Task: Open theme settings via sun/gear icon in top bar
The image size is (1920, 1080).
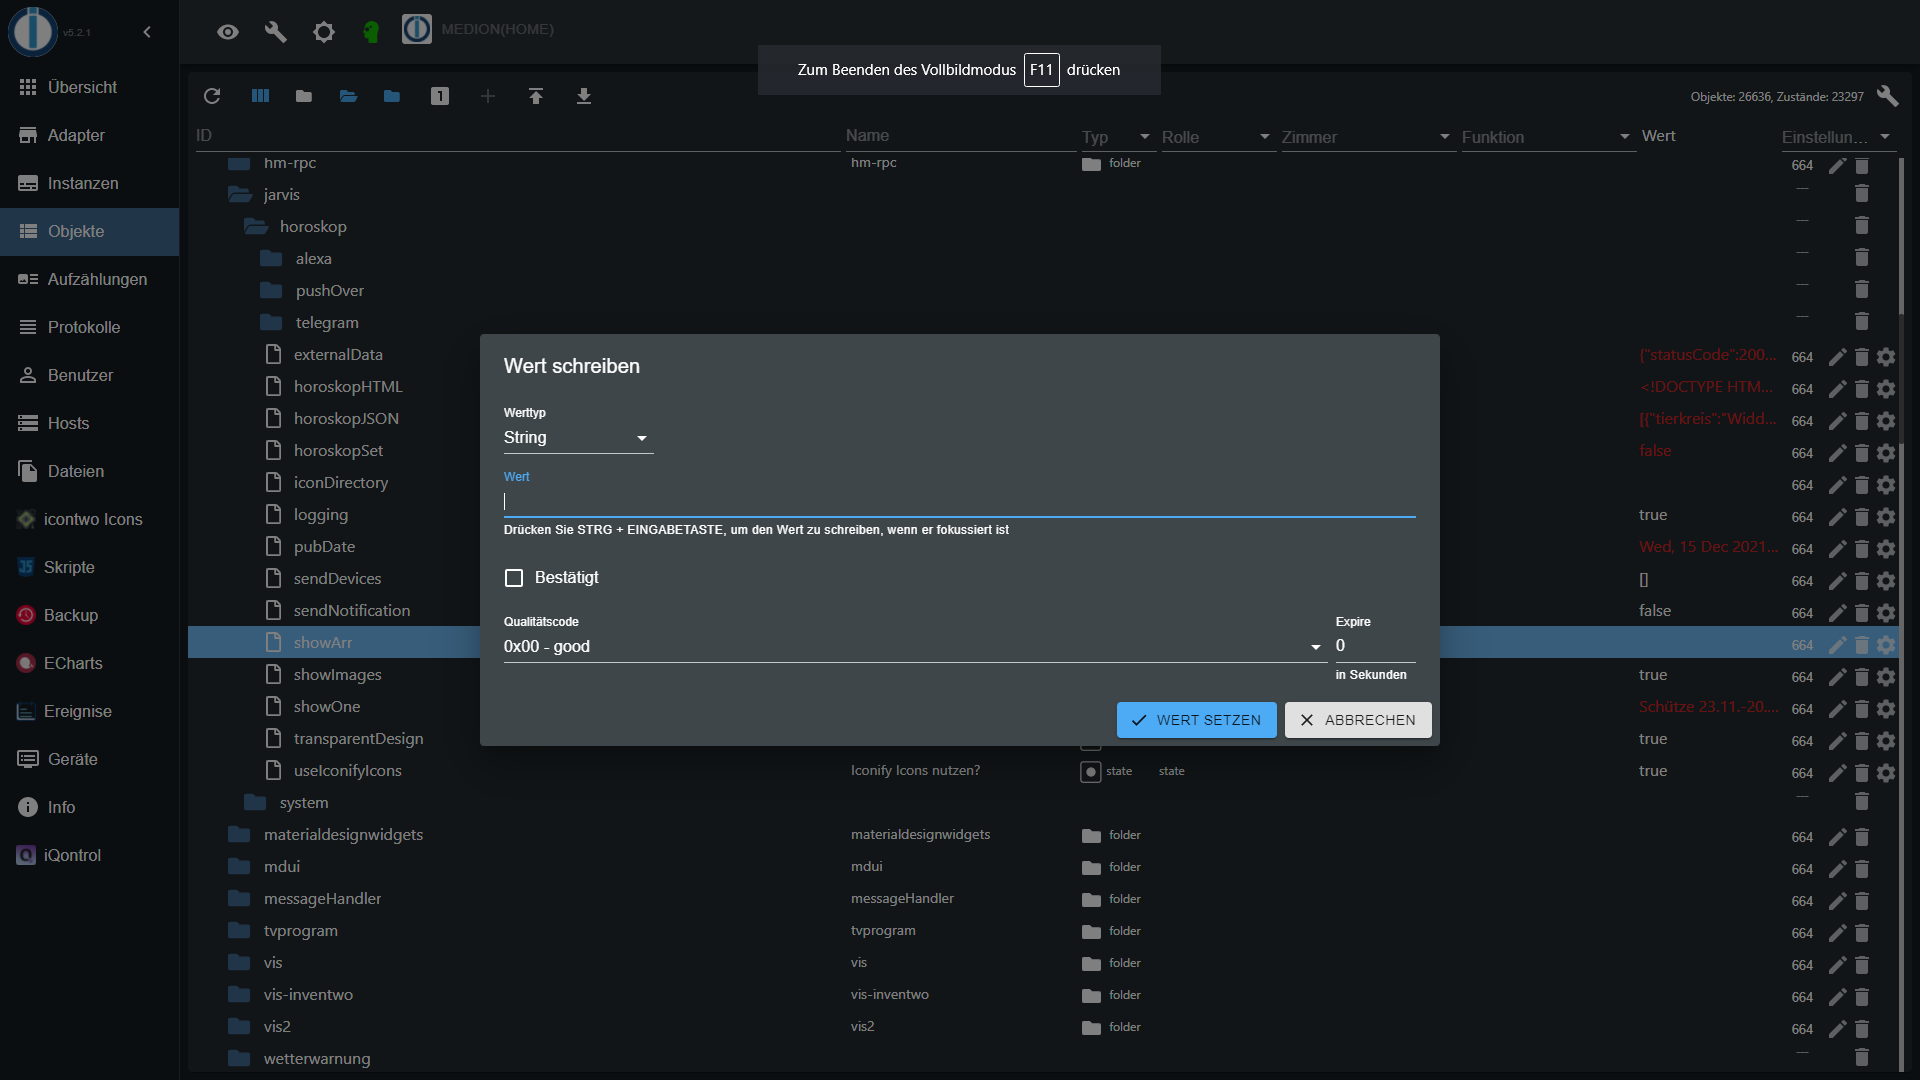Action: pos(324,32)
